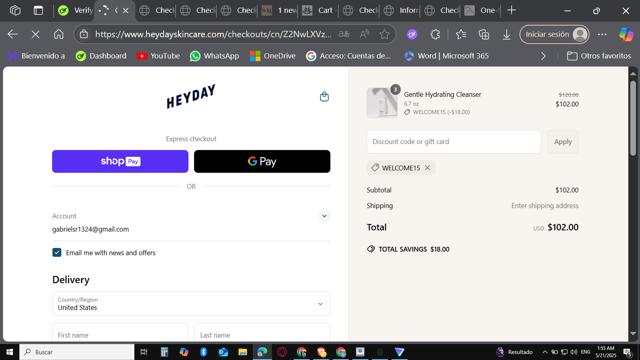Viewport: 640px width, 360px height.
Task: Stop loading the page
Action: click(x=36, y=34)
